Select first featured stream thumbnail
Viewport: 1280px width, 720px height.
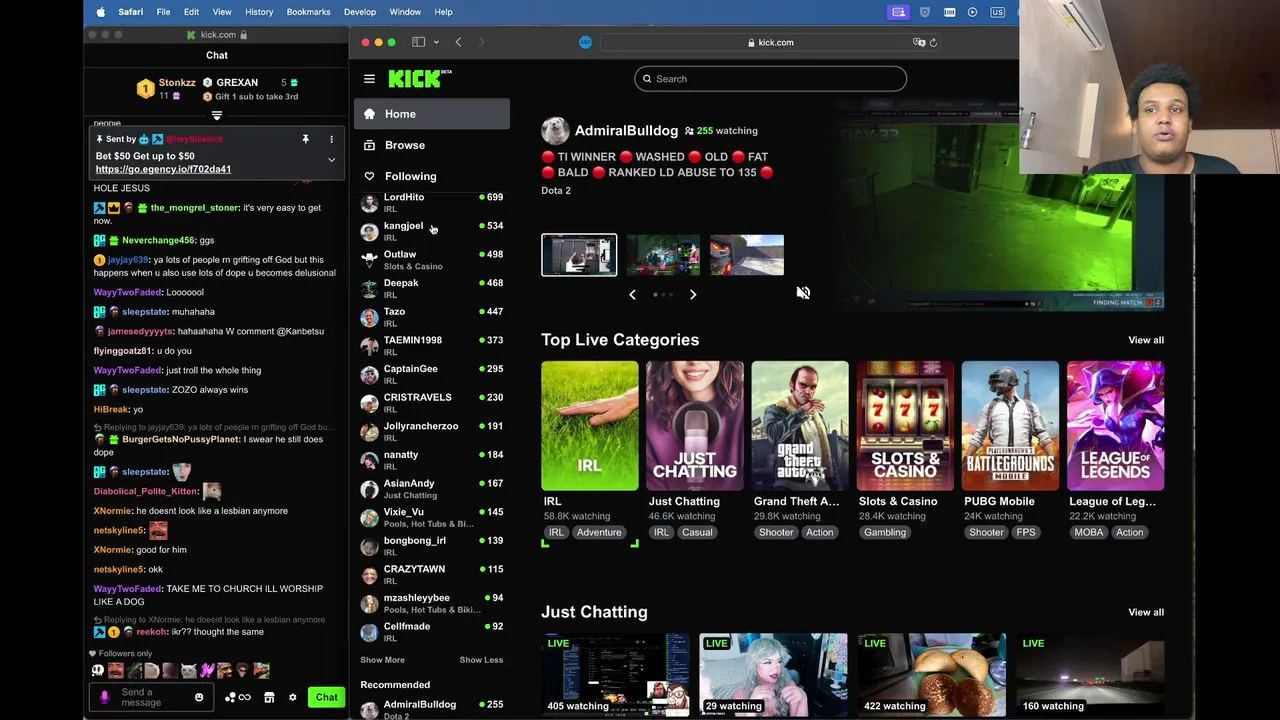pos(579,255)
